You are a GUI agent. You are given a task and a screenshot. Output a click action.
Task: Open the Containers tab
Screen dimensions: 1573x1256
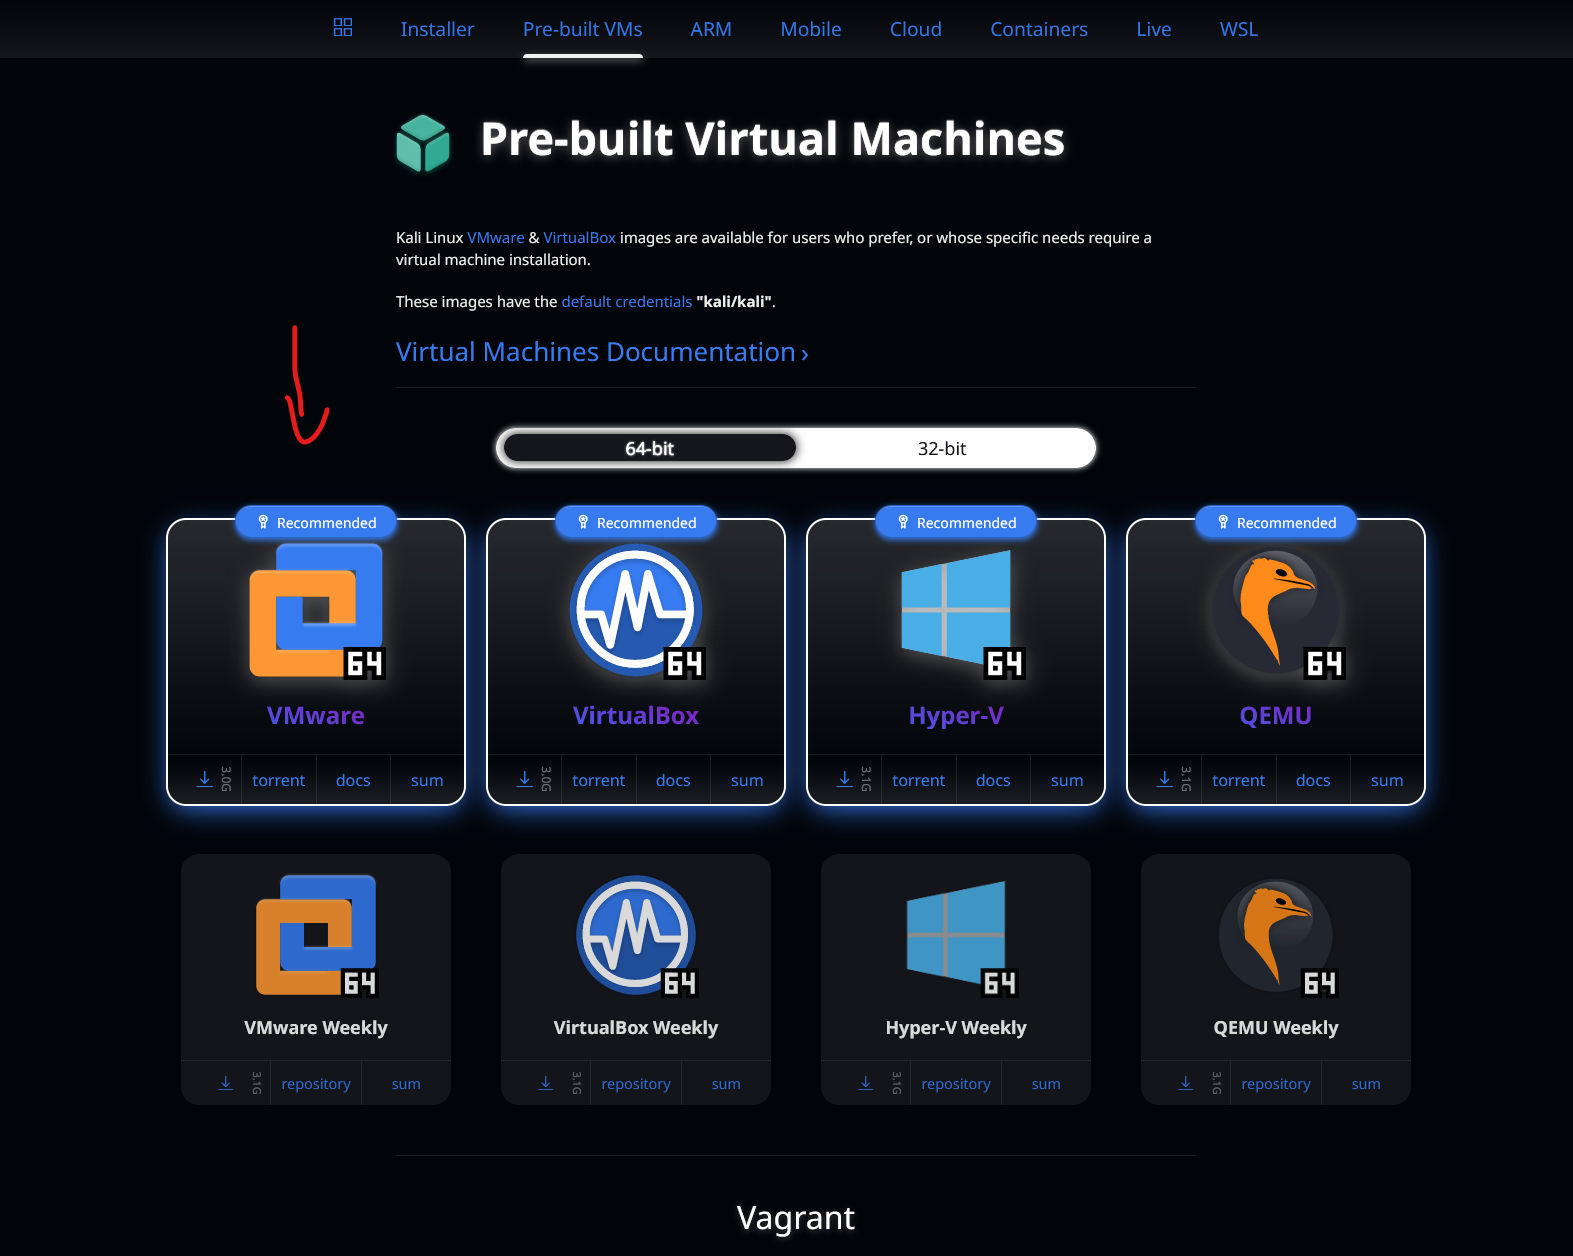click(x=1039, y=29)
